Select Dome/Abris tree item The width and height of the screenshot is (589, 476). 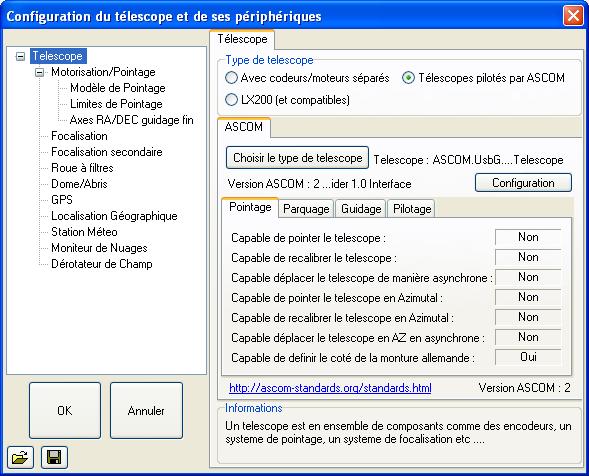79,184
